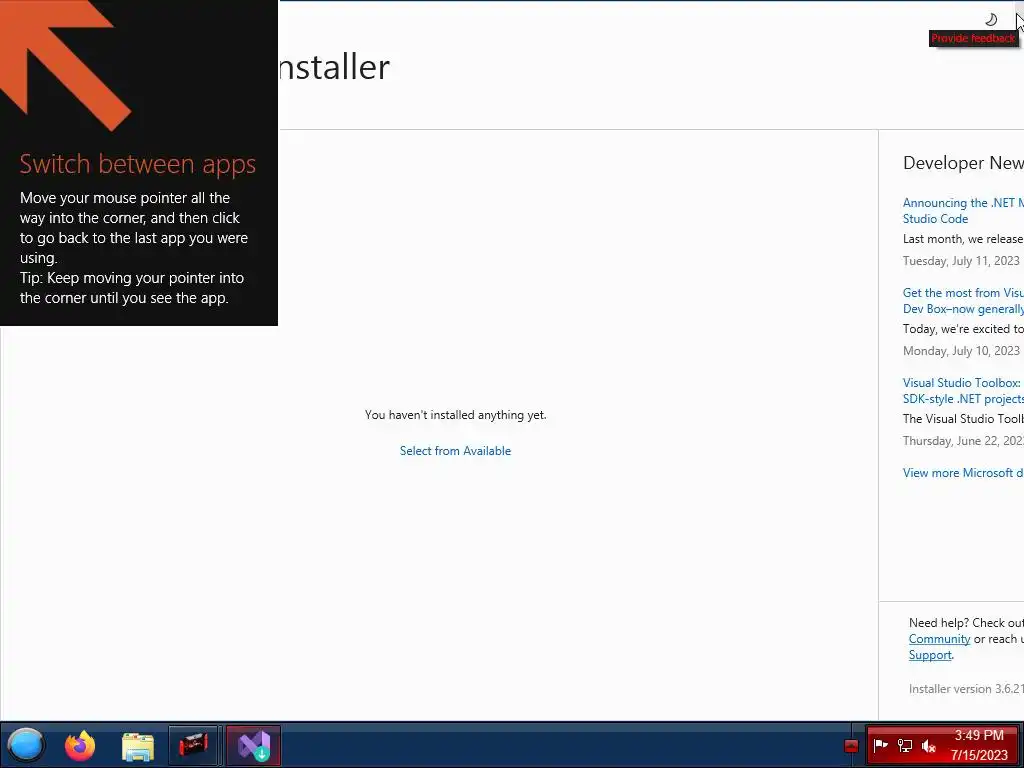Click the View more Microsoft developer news link
The image size is (1024, 768).
click(x=963, y=473)
